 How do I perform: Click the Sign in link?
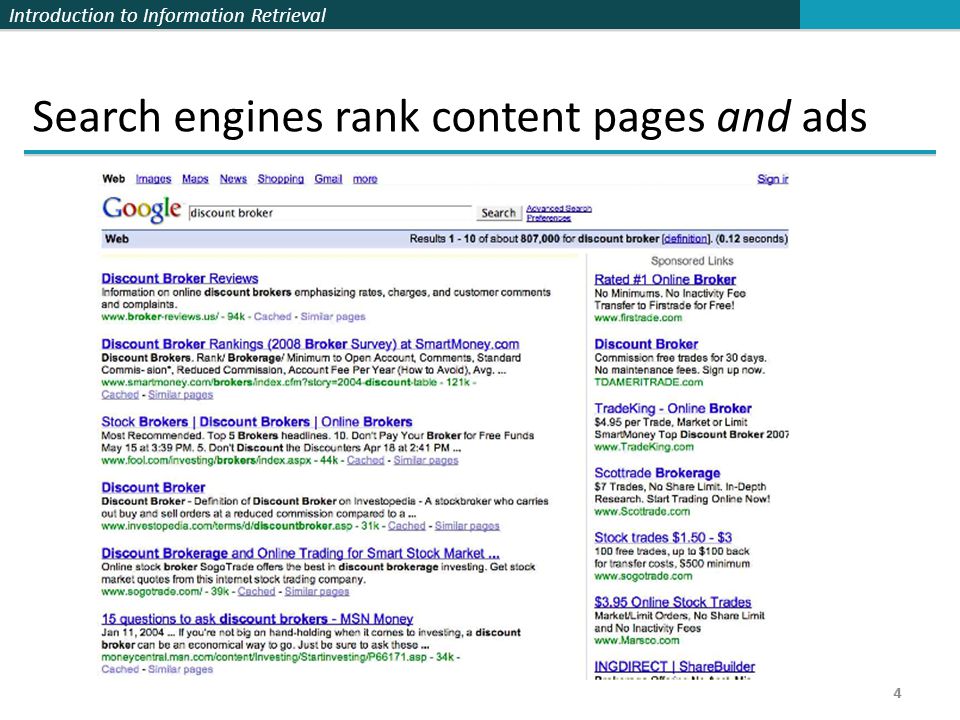click(x=773, y=179)
